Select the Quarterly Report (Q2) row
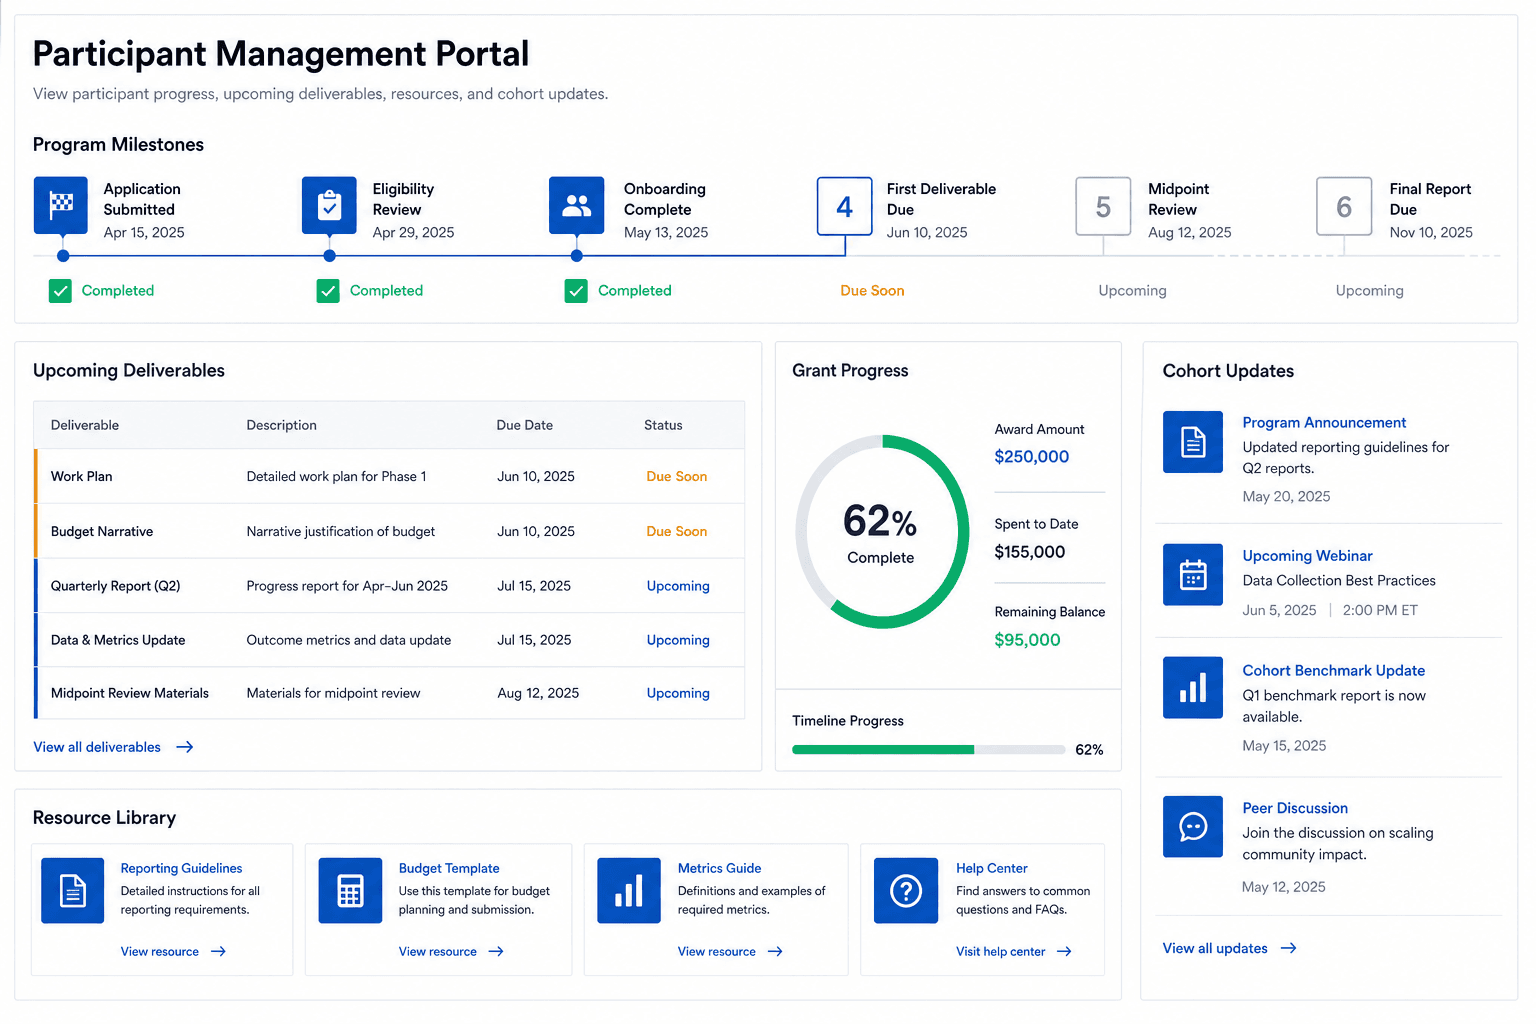This screenshot has height=1024, width=1536. coord(389,586)
